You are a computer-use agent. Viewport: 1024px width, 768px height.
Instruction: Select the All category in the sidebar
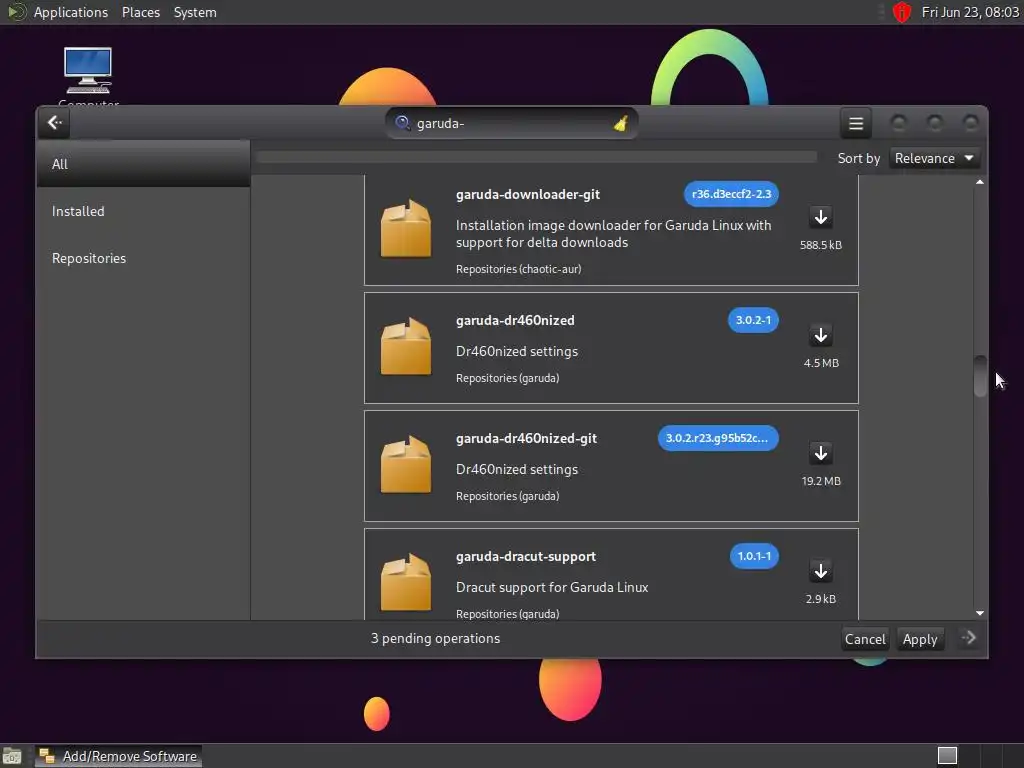[143, 164]
